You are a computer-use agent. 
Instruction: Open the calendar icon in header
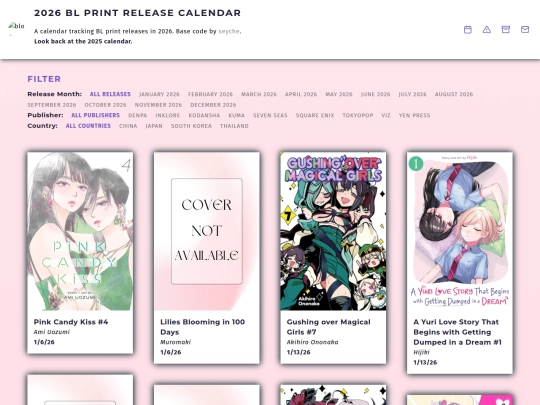(x=468, y=30)
